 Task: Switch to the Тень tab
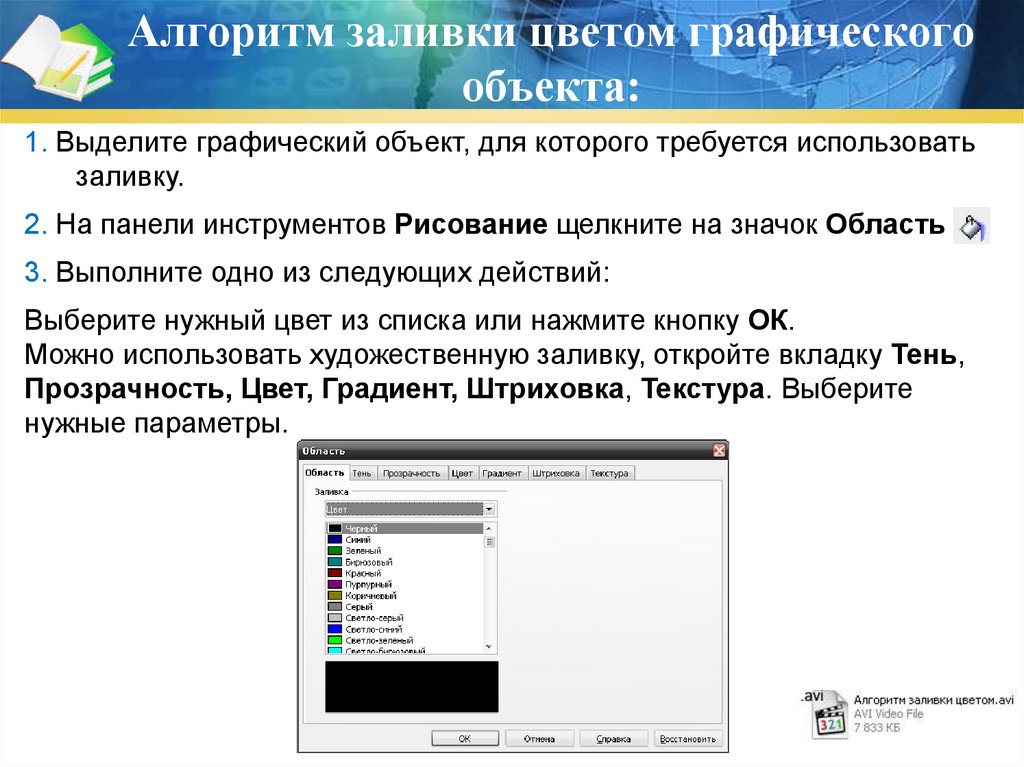click(x=362, y=473)
